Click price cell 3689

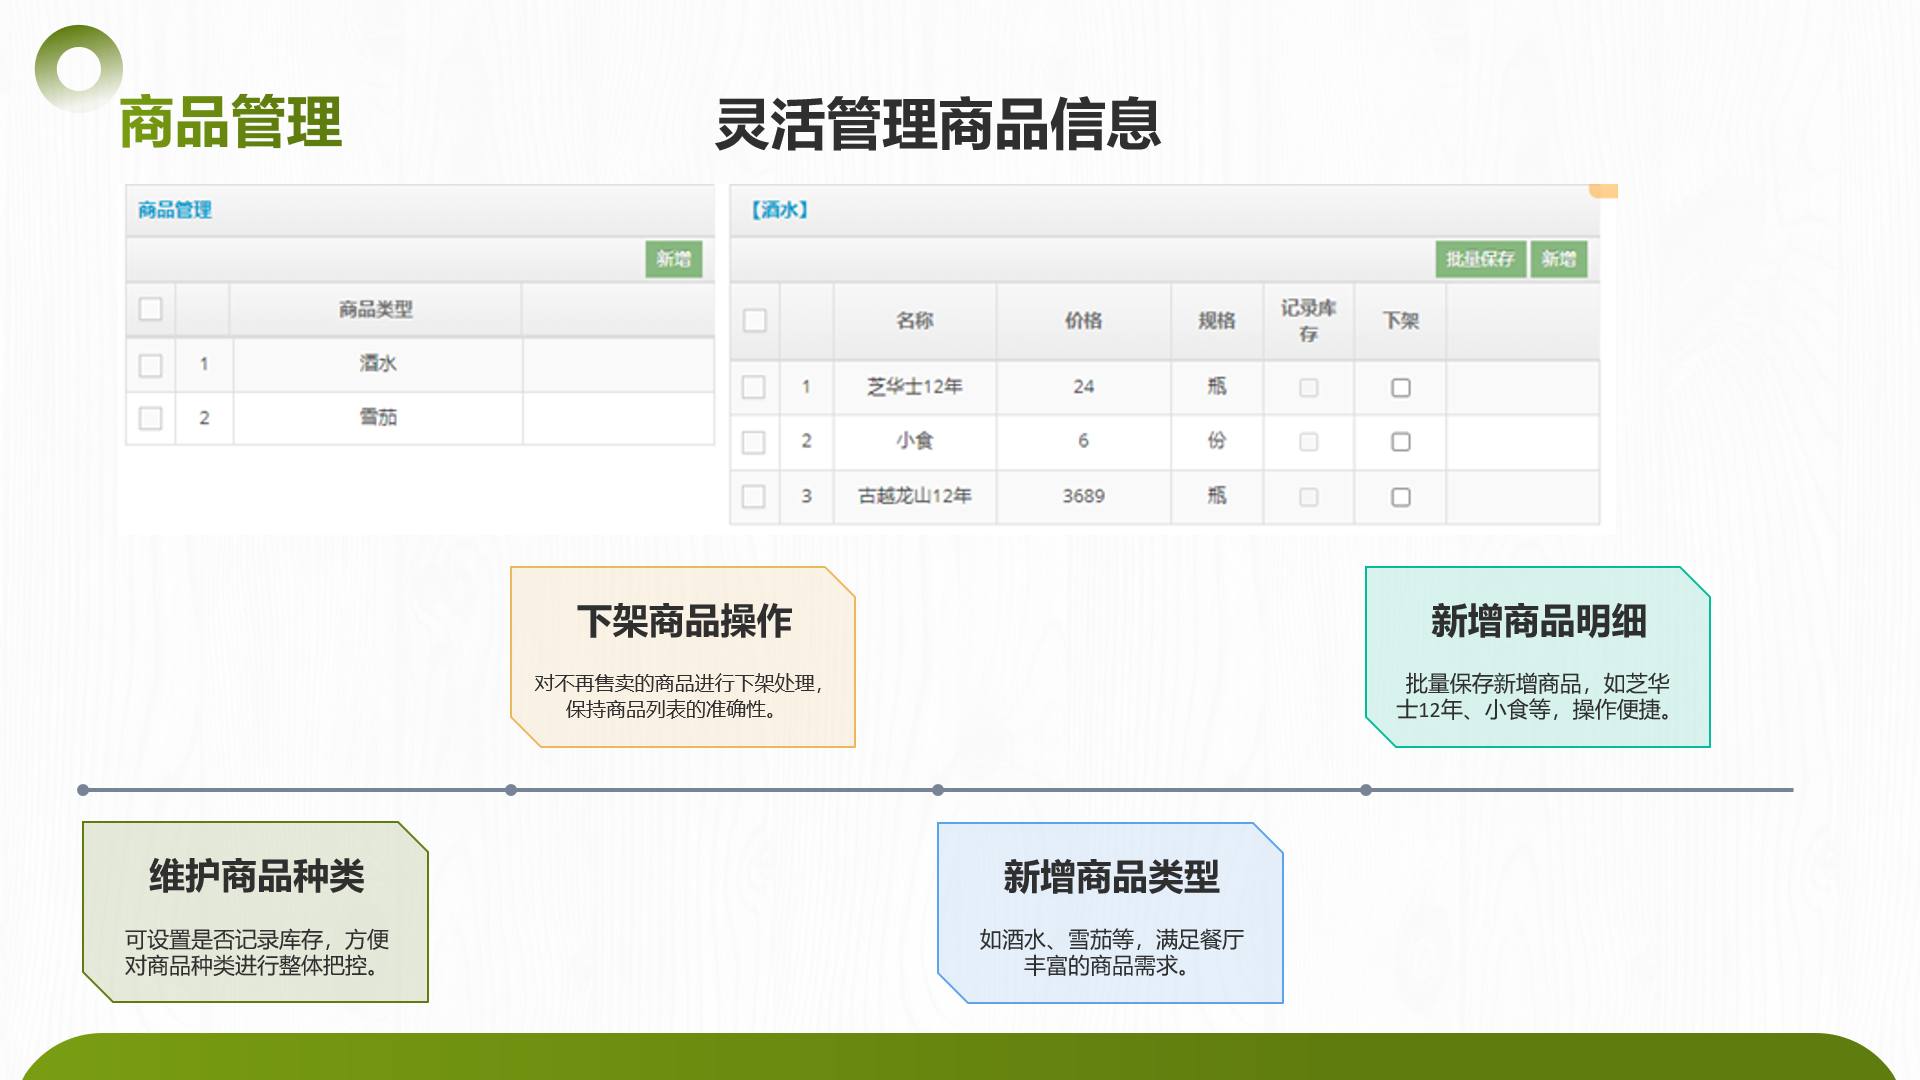click(1083, 496)
